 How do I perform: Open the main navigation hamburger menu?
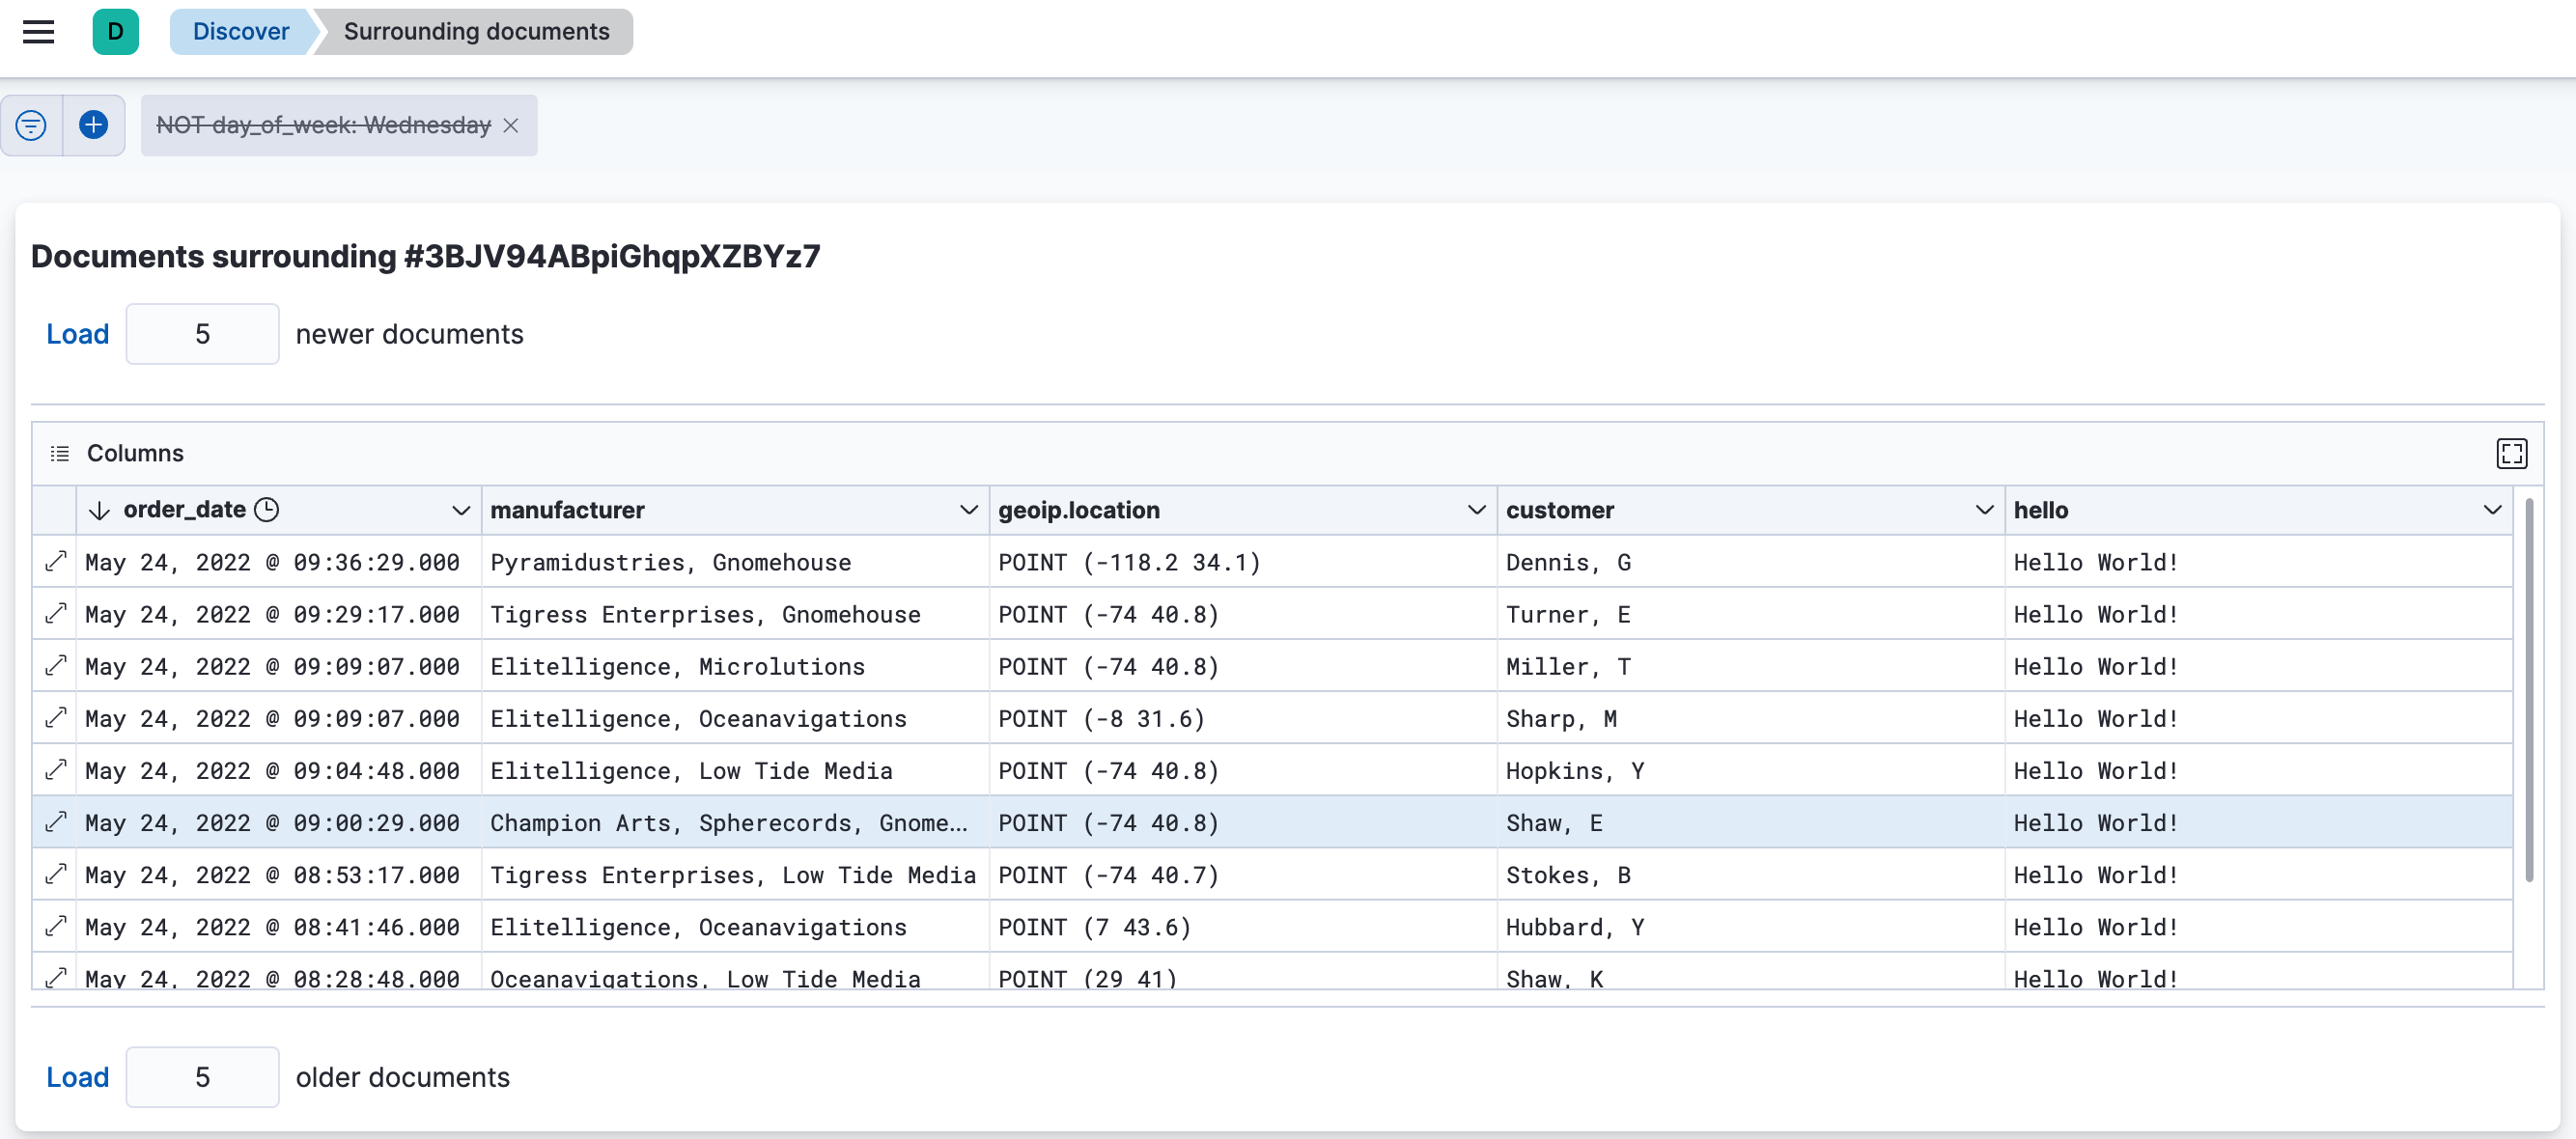[38, 31]
